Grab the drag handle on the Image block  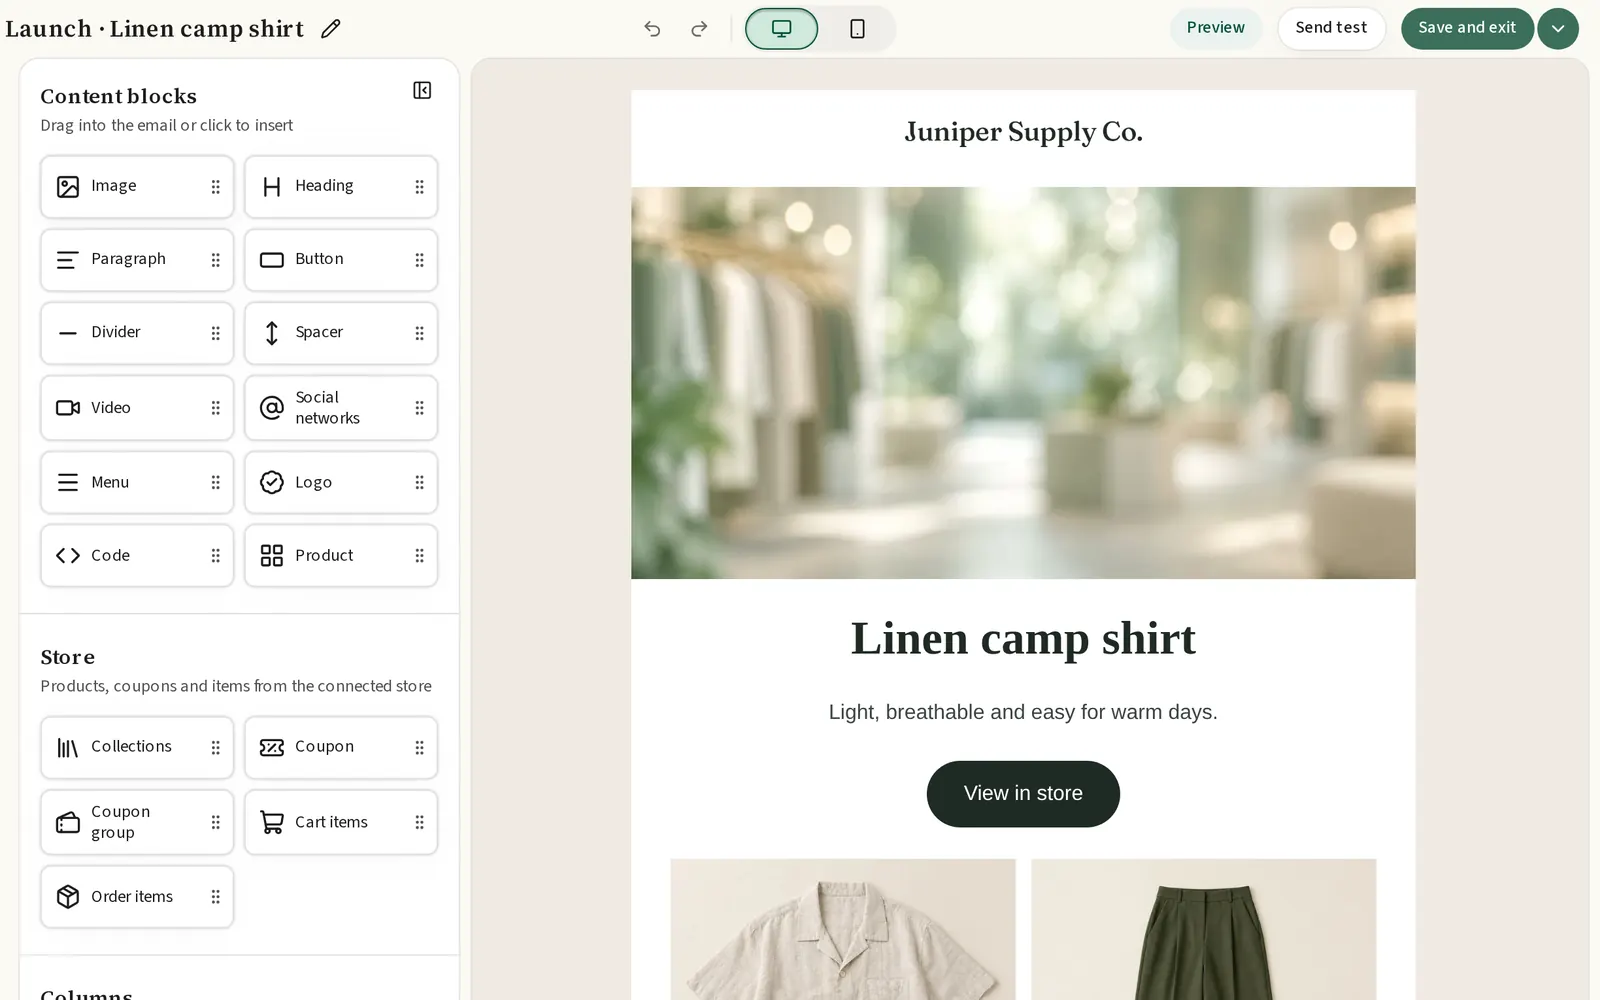tap(215, 187)
